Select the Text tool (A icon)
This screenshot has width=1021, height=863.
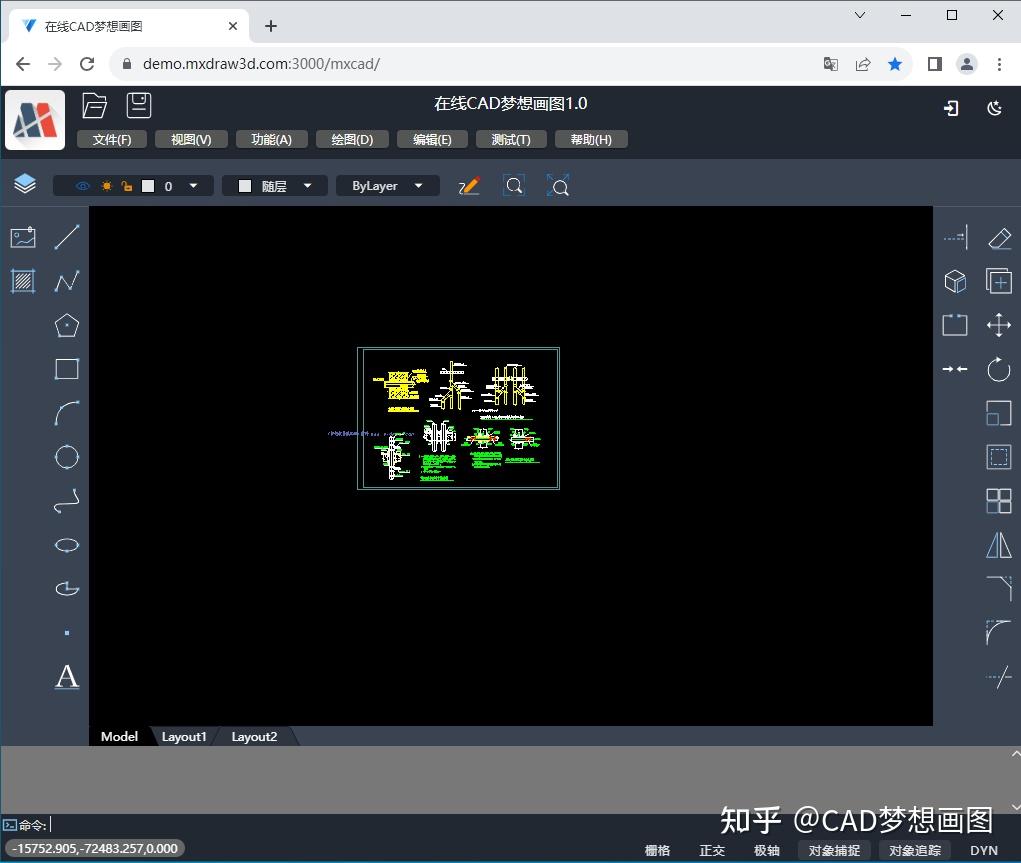(66, 677)
